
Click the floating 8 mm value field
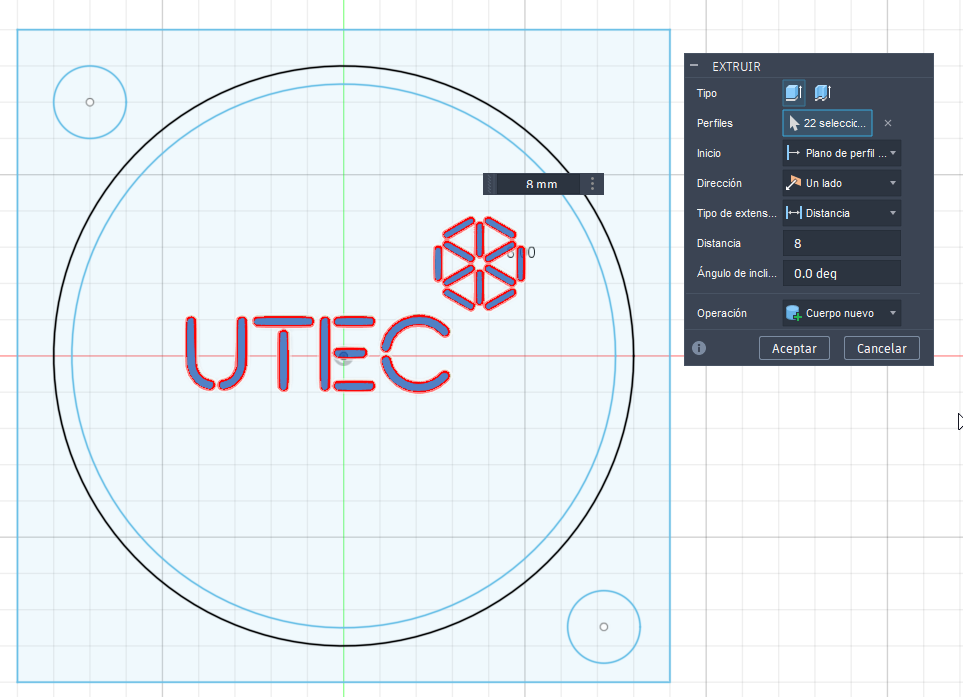[540, 184]
